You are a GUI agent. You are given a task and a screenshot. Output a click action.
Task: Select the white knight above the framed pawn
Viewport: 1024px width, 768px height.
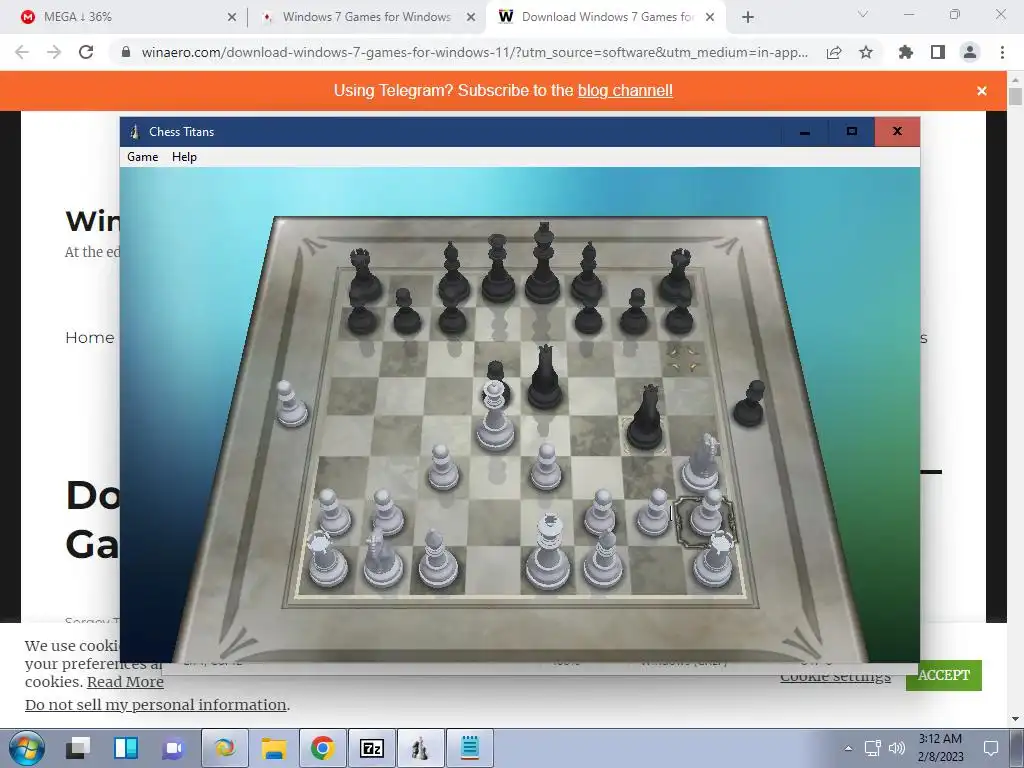[701, 462]
